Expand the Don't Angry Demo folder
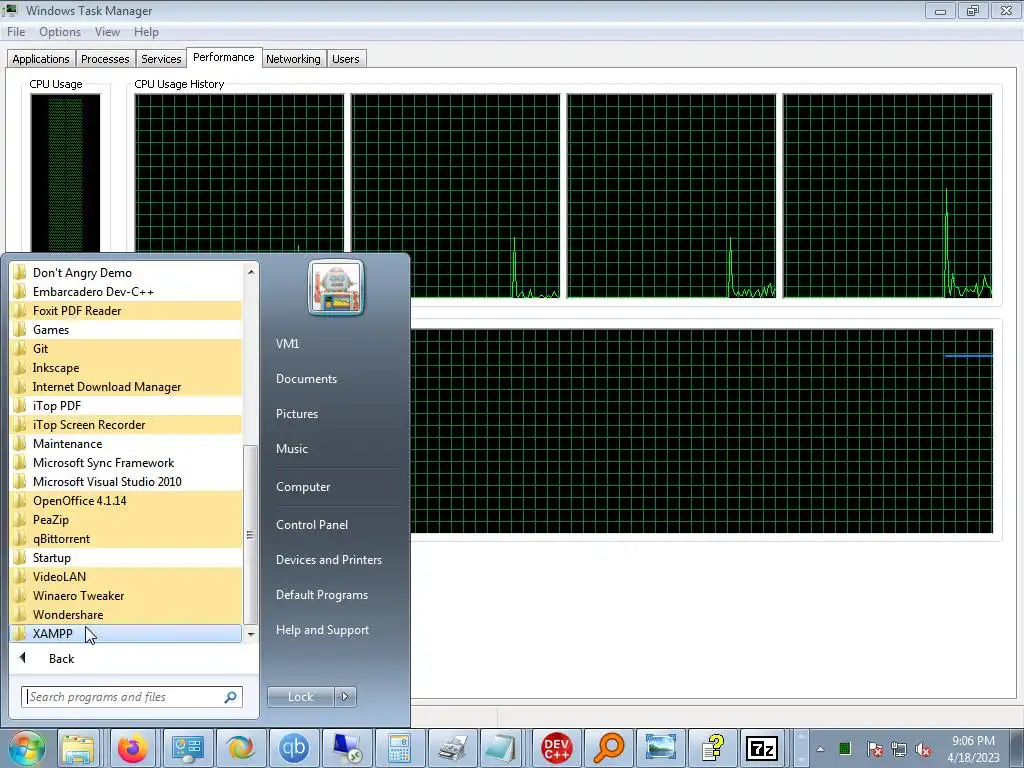The image size is (1024, 768). (126, 273)
